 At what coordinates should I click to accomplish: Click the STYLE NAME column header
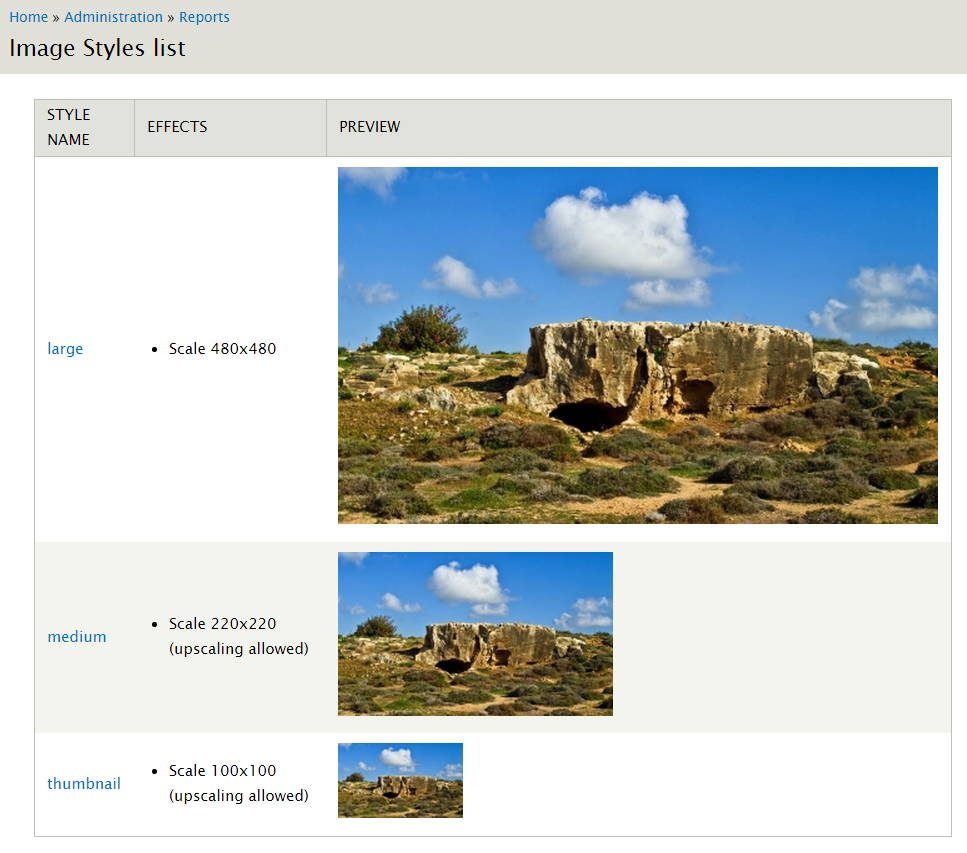(x=68, y=127)
